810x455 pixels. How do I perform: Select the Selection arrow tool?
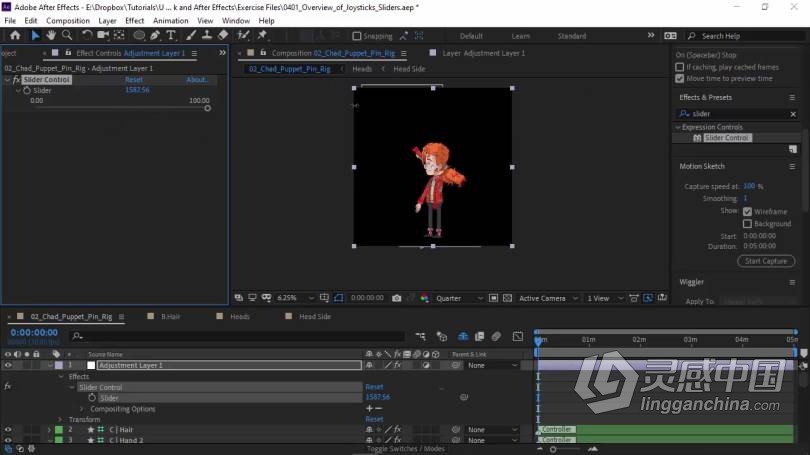[35, 35]
